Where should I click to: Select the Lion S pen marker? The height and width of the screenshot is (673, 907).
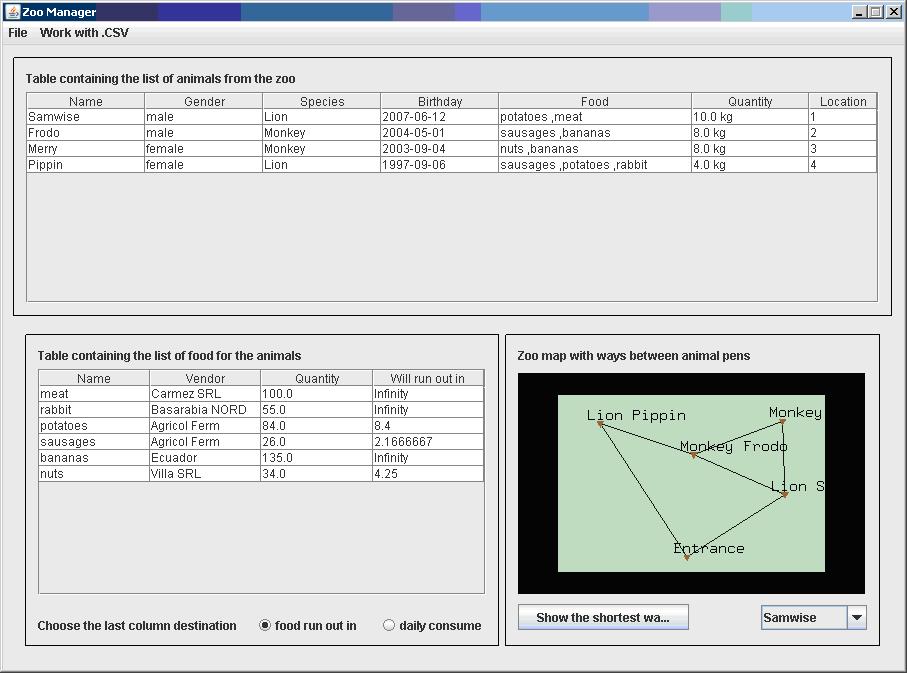click(x=785, y=496)
